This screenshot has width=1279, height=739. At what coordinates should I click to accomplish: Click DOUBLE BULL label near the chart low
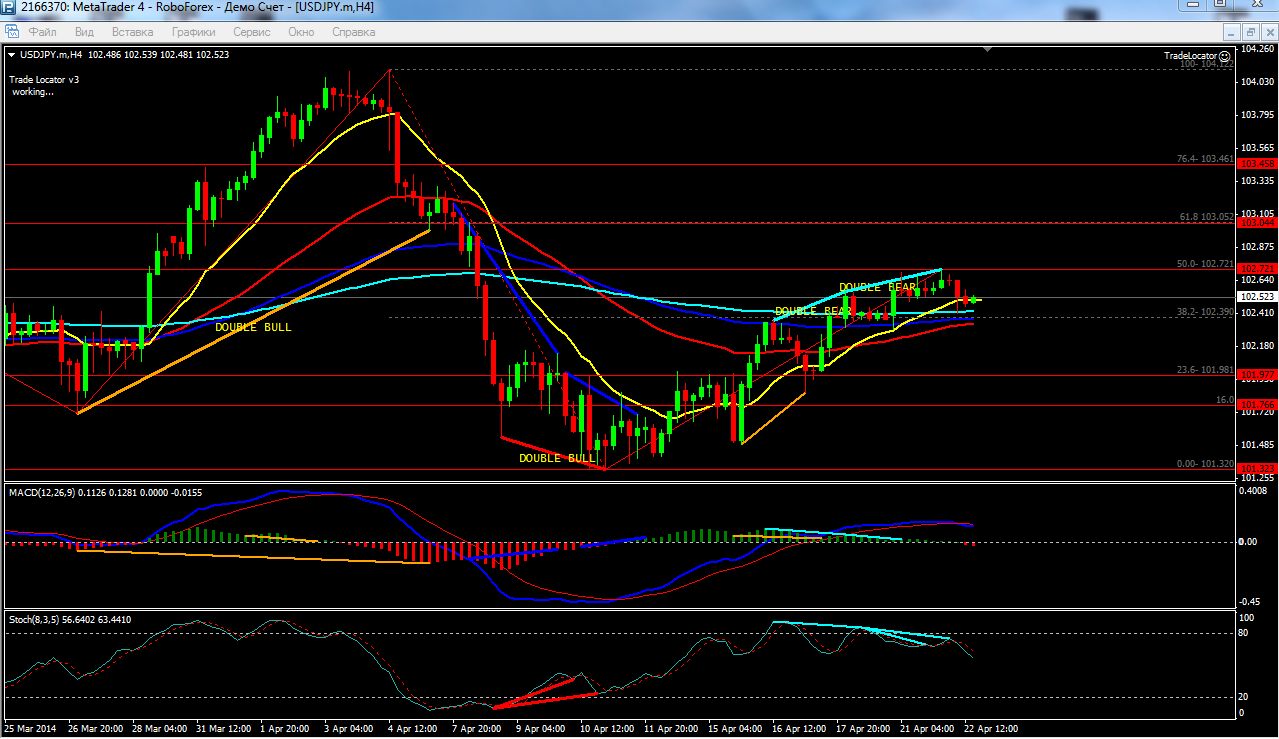coord(557,458)
